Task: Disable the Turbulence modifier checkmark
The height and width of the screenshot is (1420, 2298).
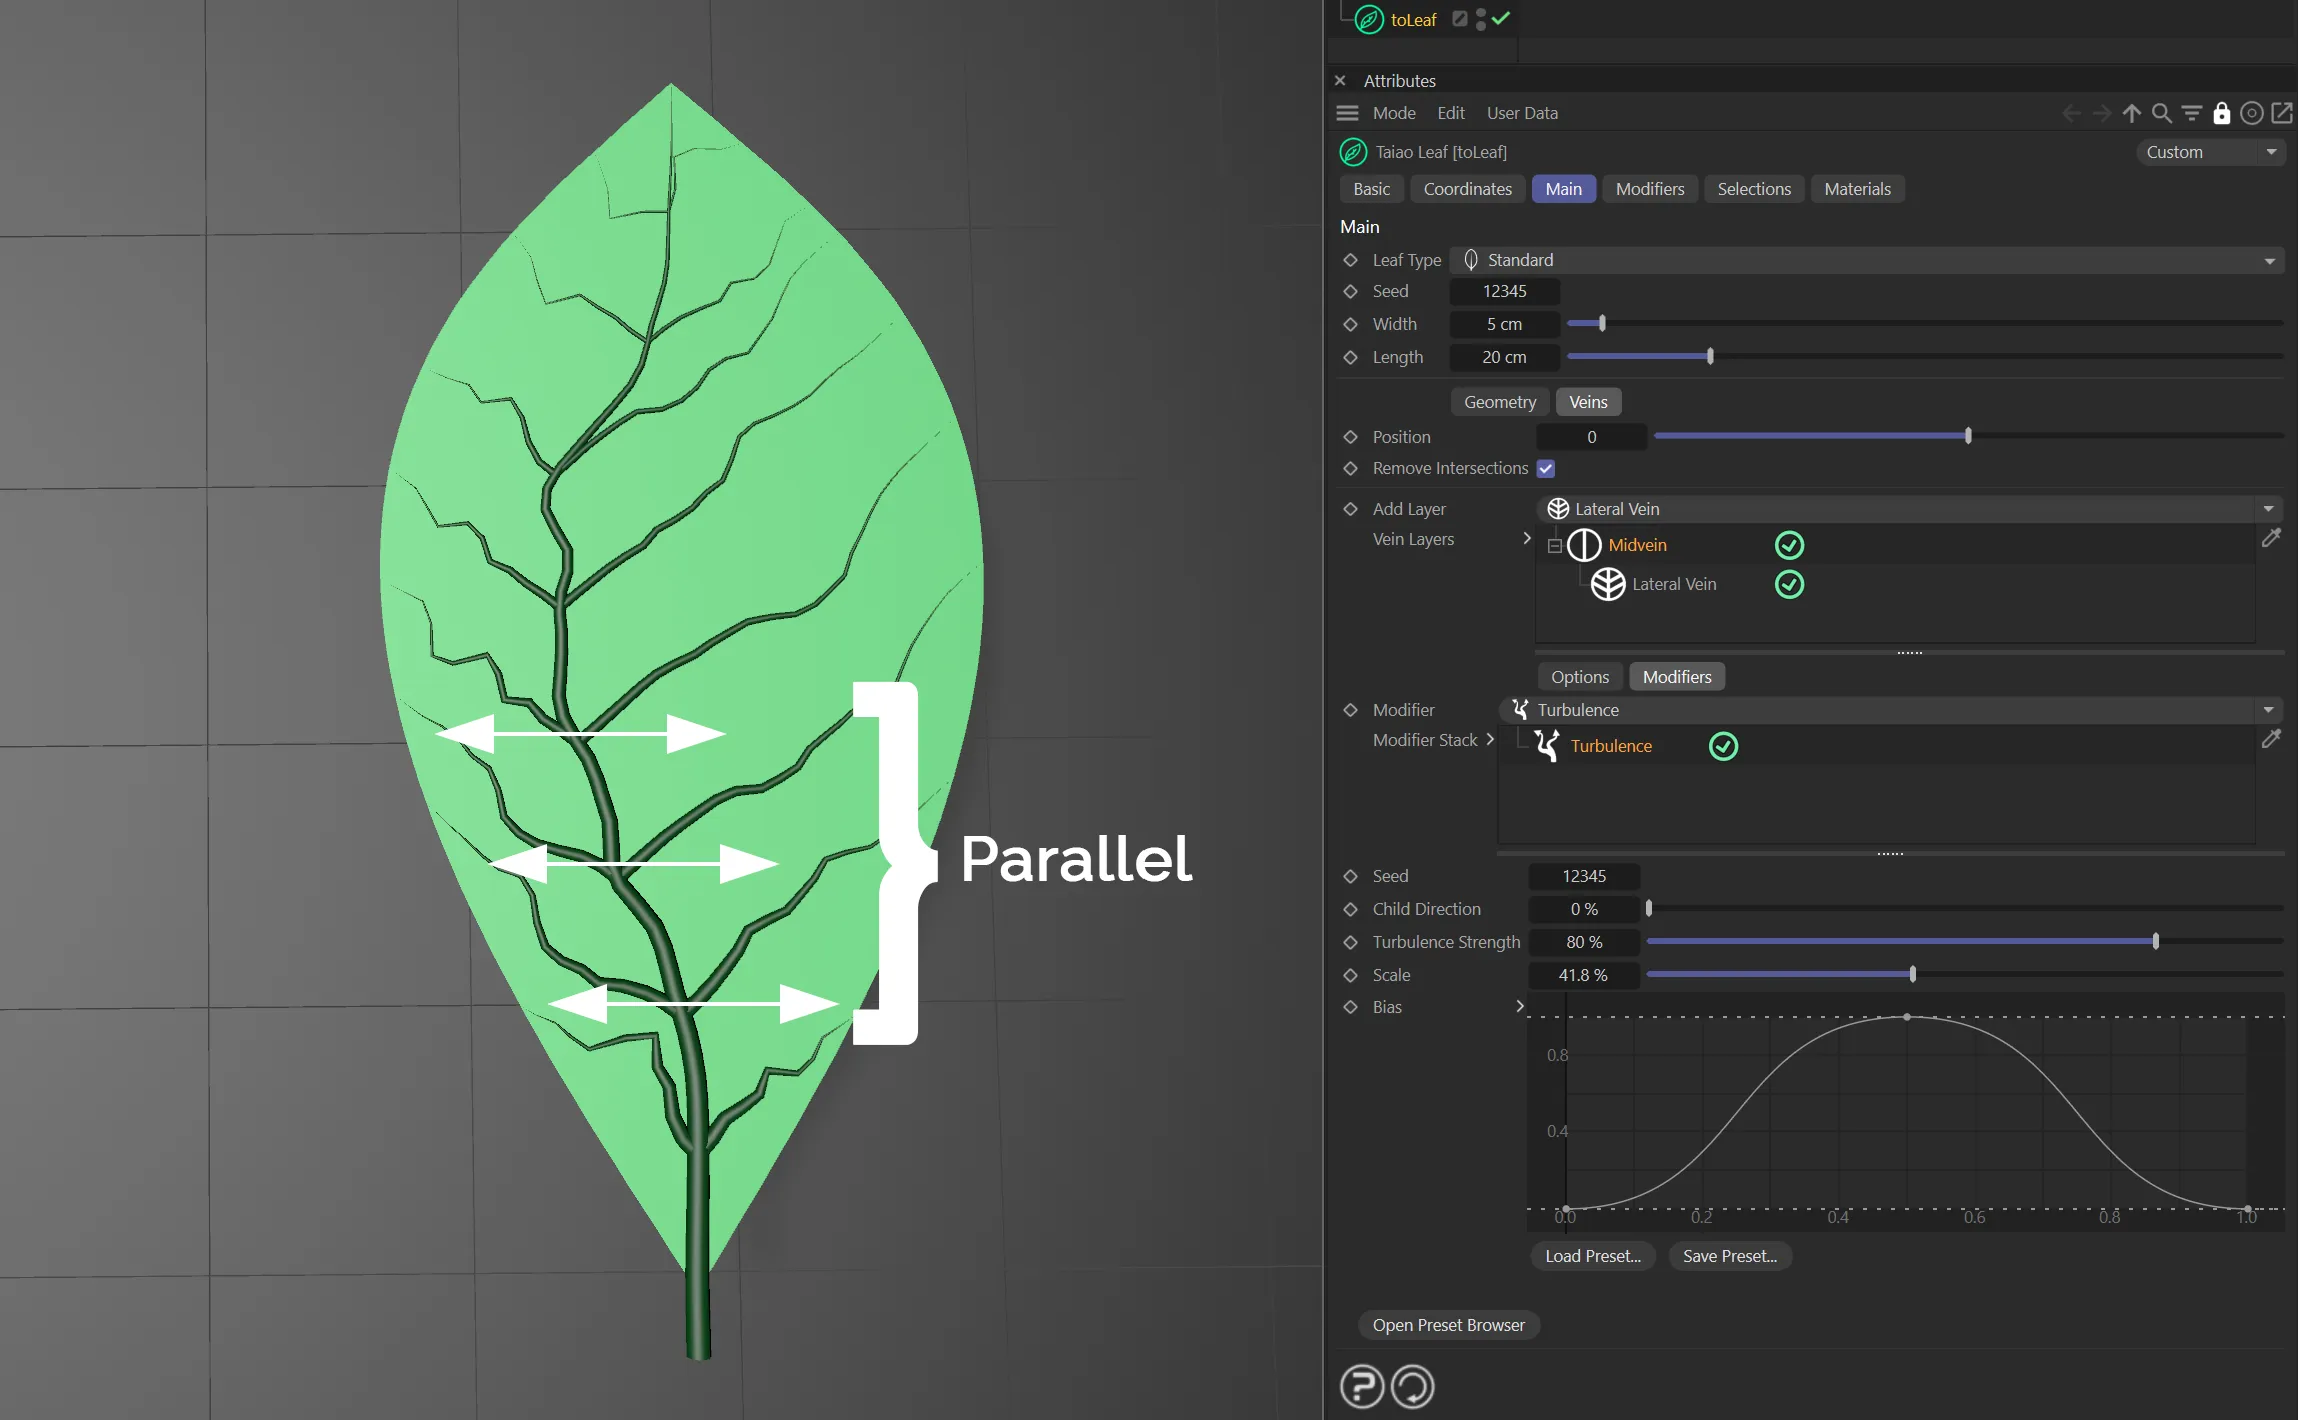Action: [1723, 746]
